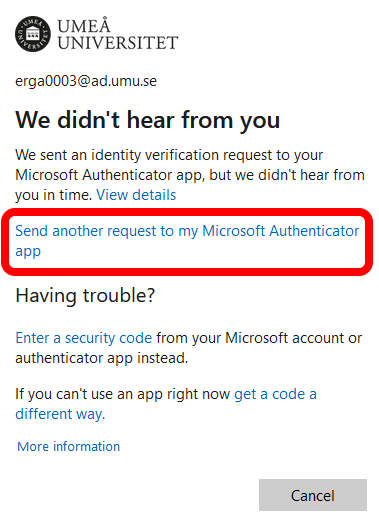This screenshot has width=379, height=524.
Task: Click the Umeå Universitet round seal logo
Action: [x=33, y=34]
